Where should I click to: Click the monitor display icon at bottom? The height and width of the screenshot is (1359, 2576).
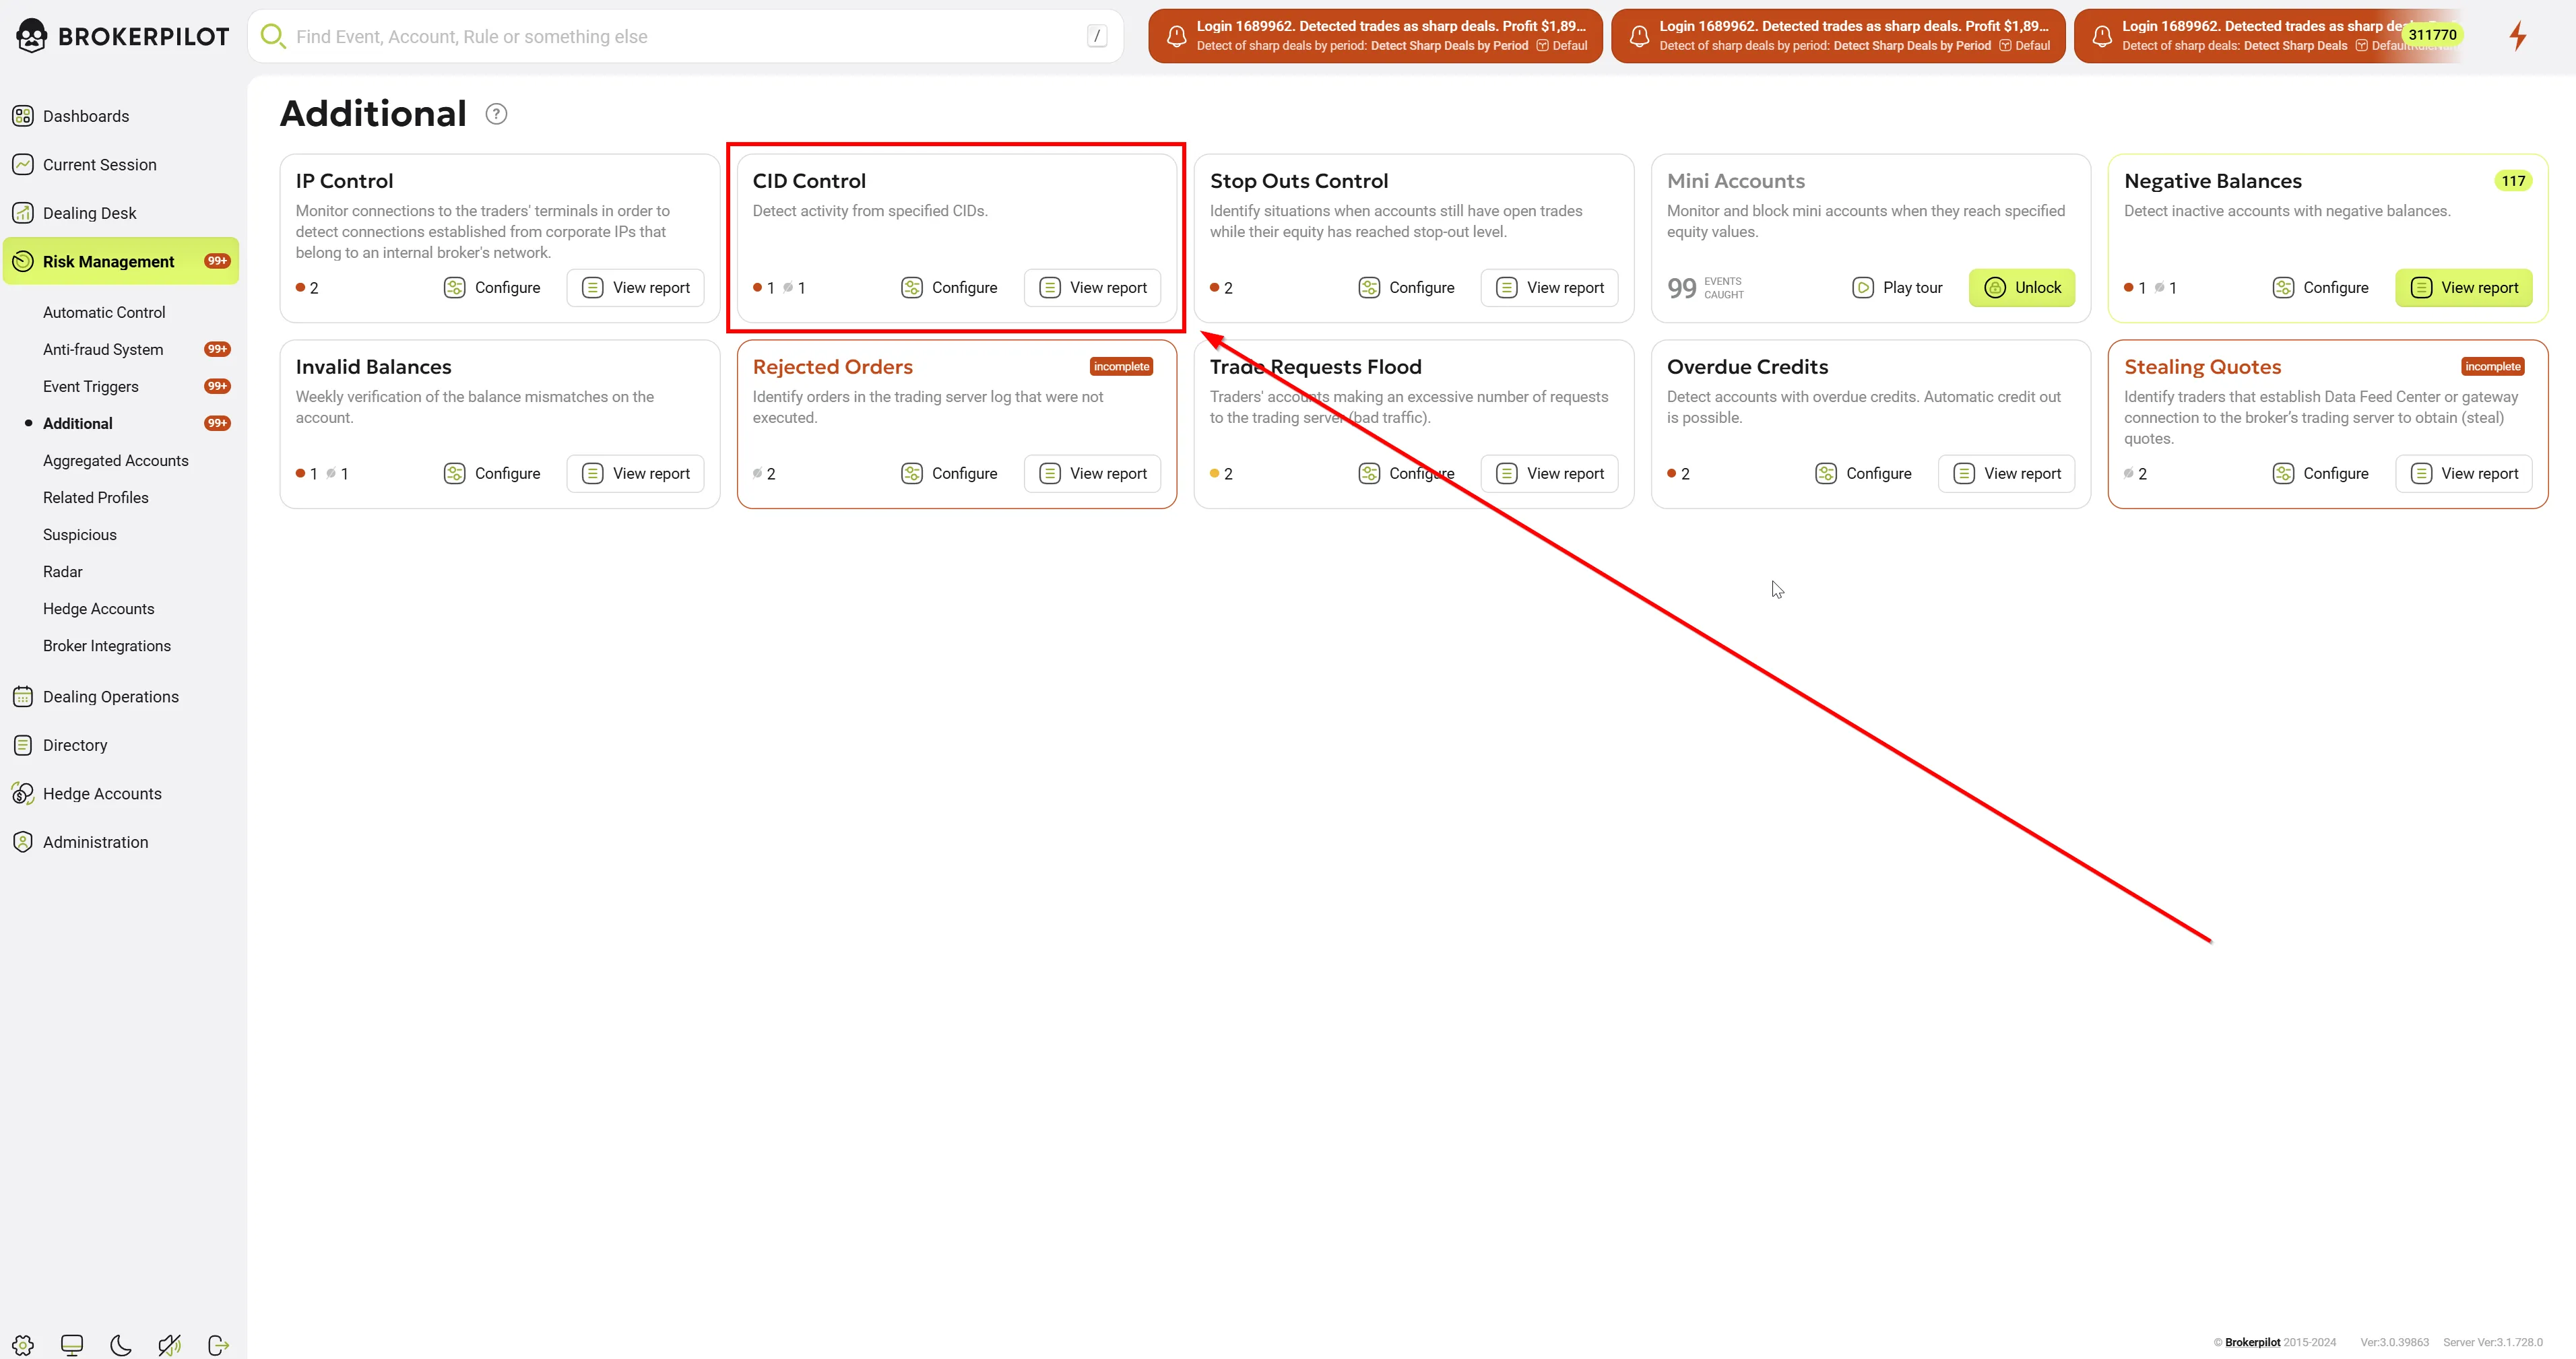click(72, 1345)
